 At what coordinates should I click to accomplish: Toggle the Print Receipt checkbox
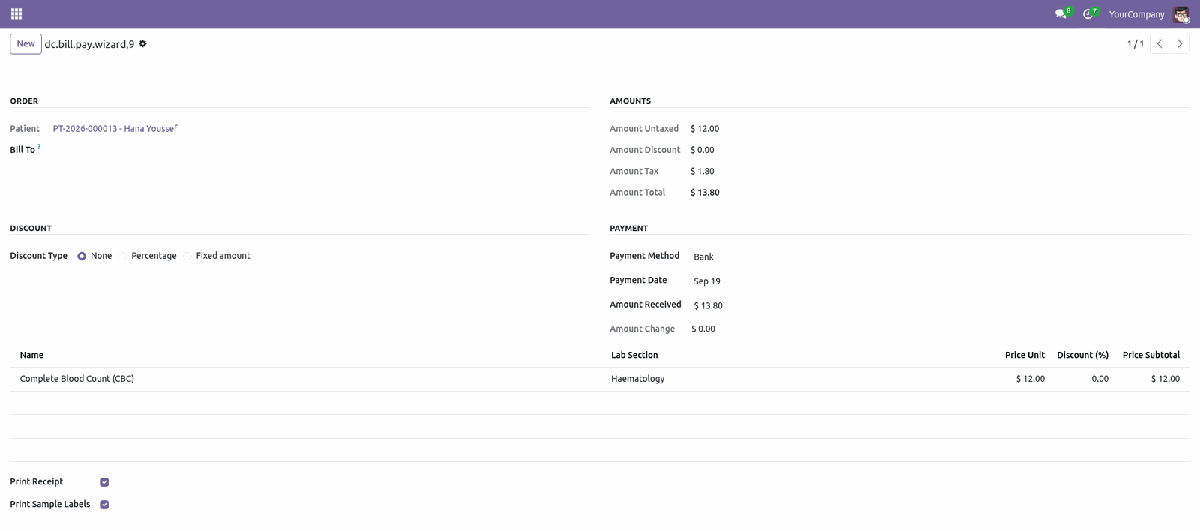[x=105, y=482]
